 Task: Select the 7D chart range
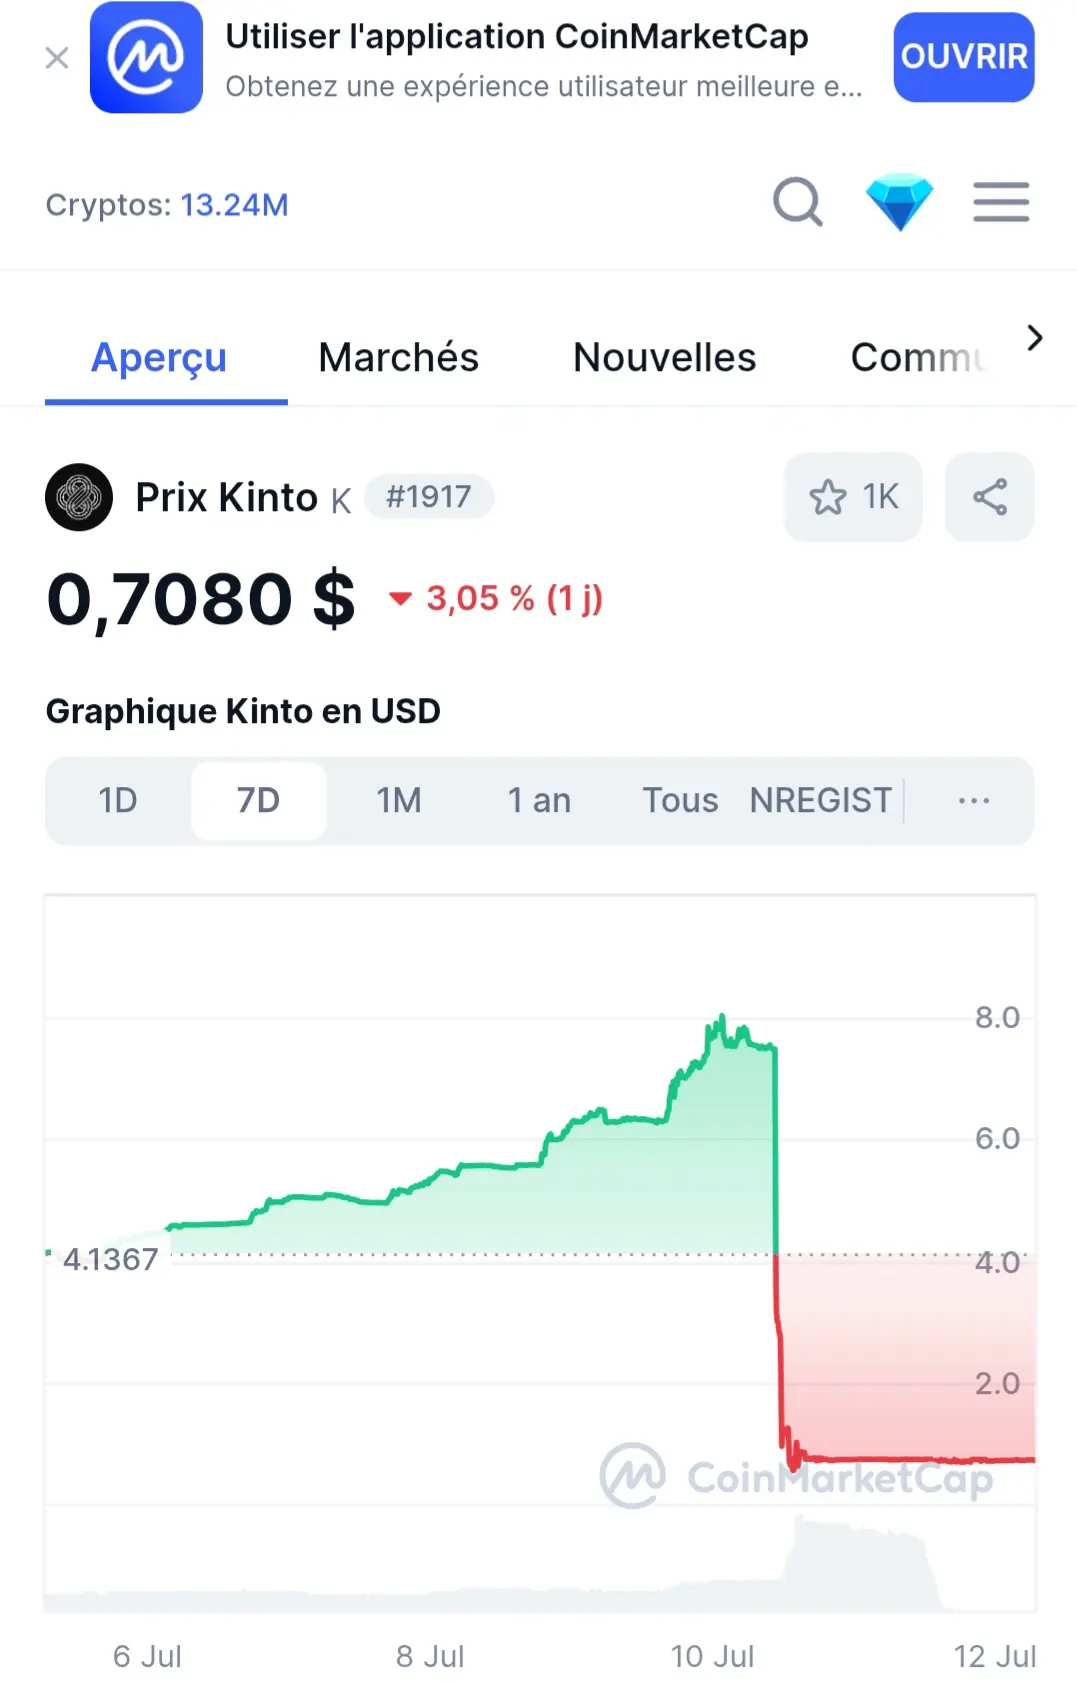(258, 801)
